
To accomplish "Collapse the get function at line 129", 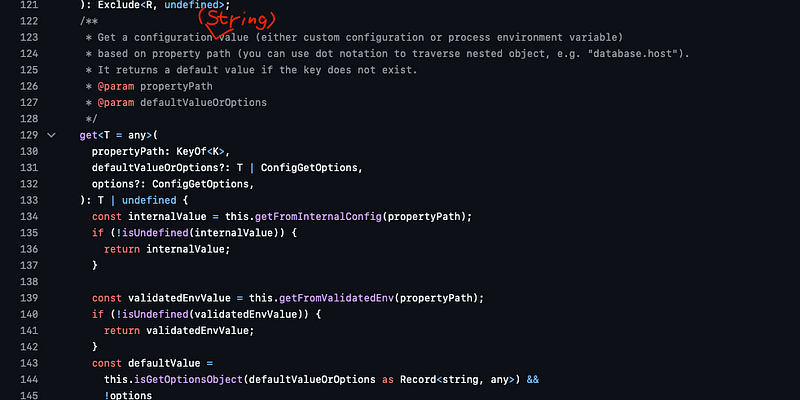I will tap(51, 135).
